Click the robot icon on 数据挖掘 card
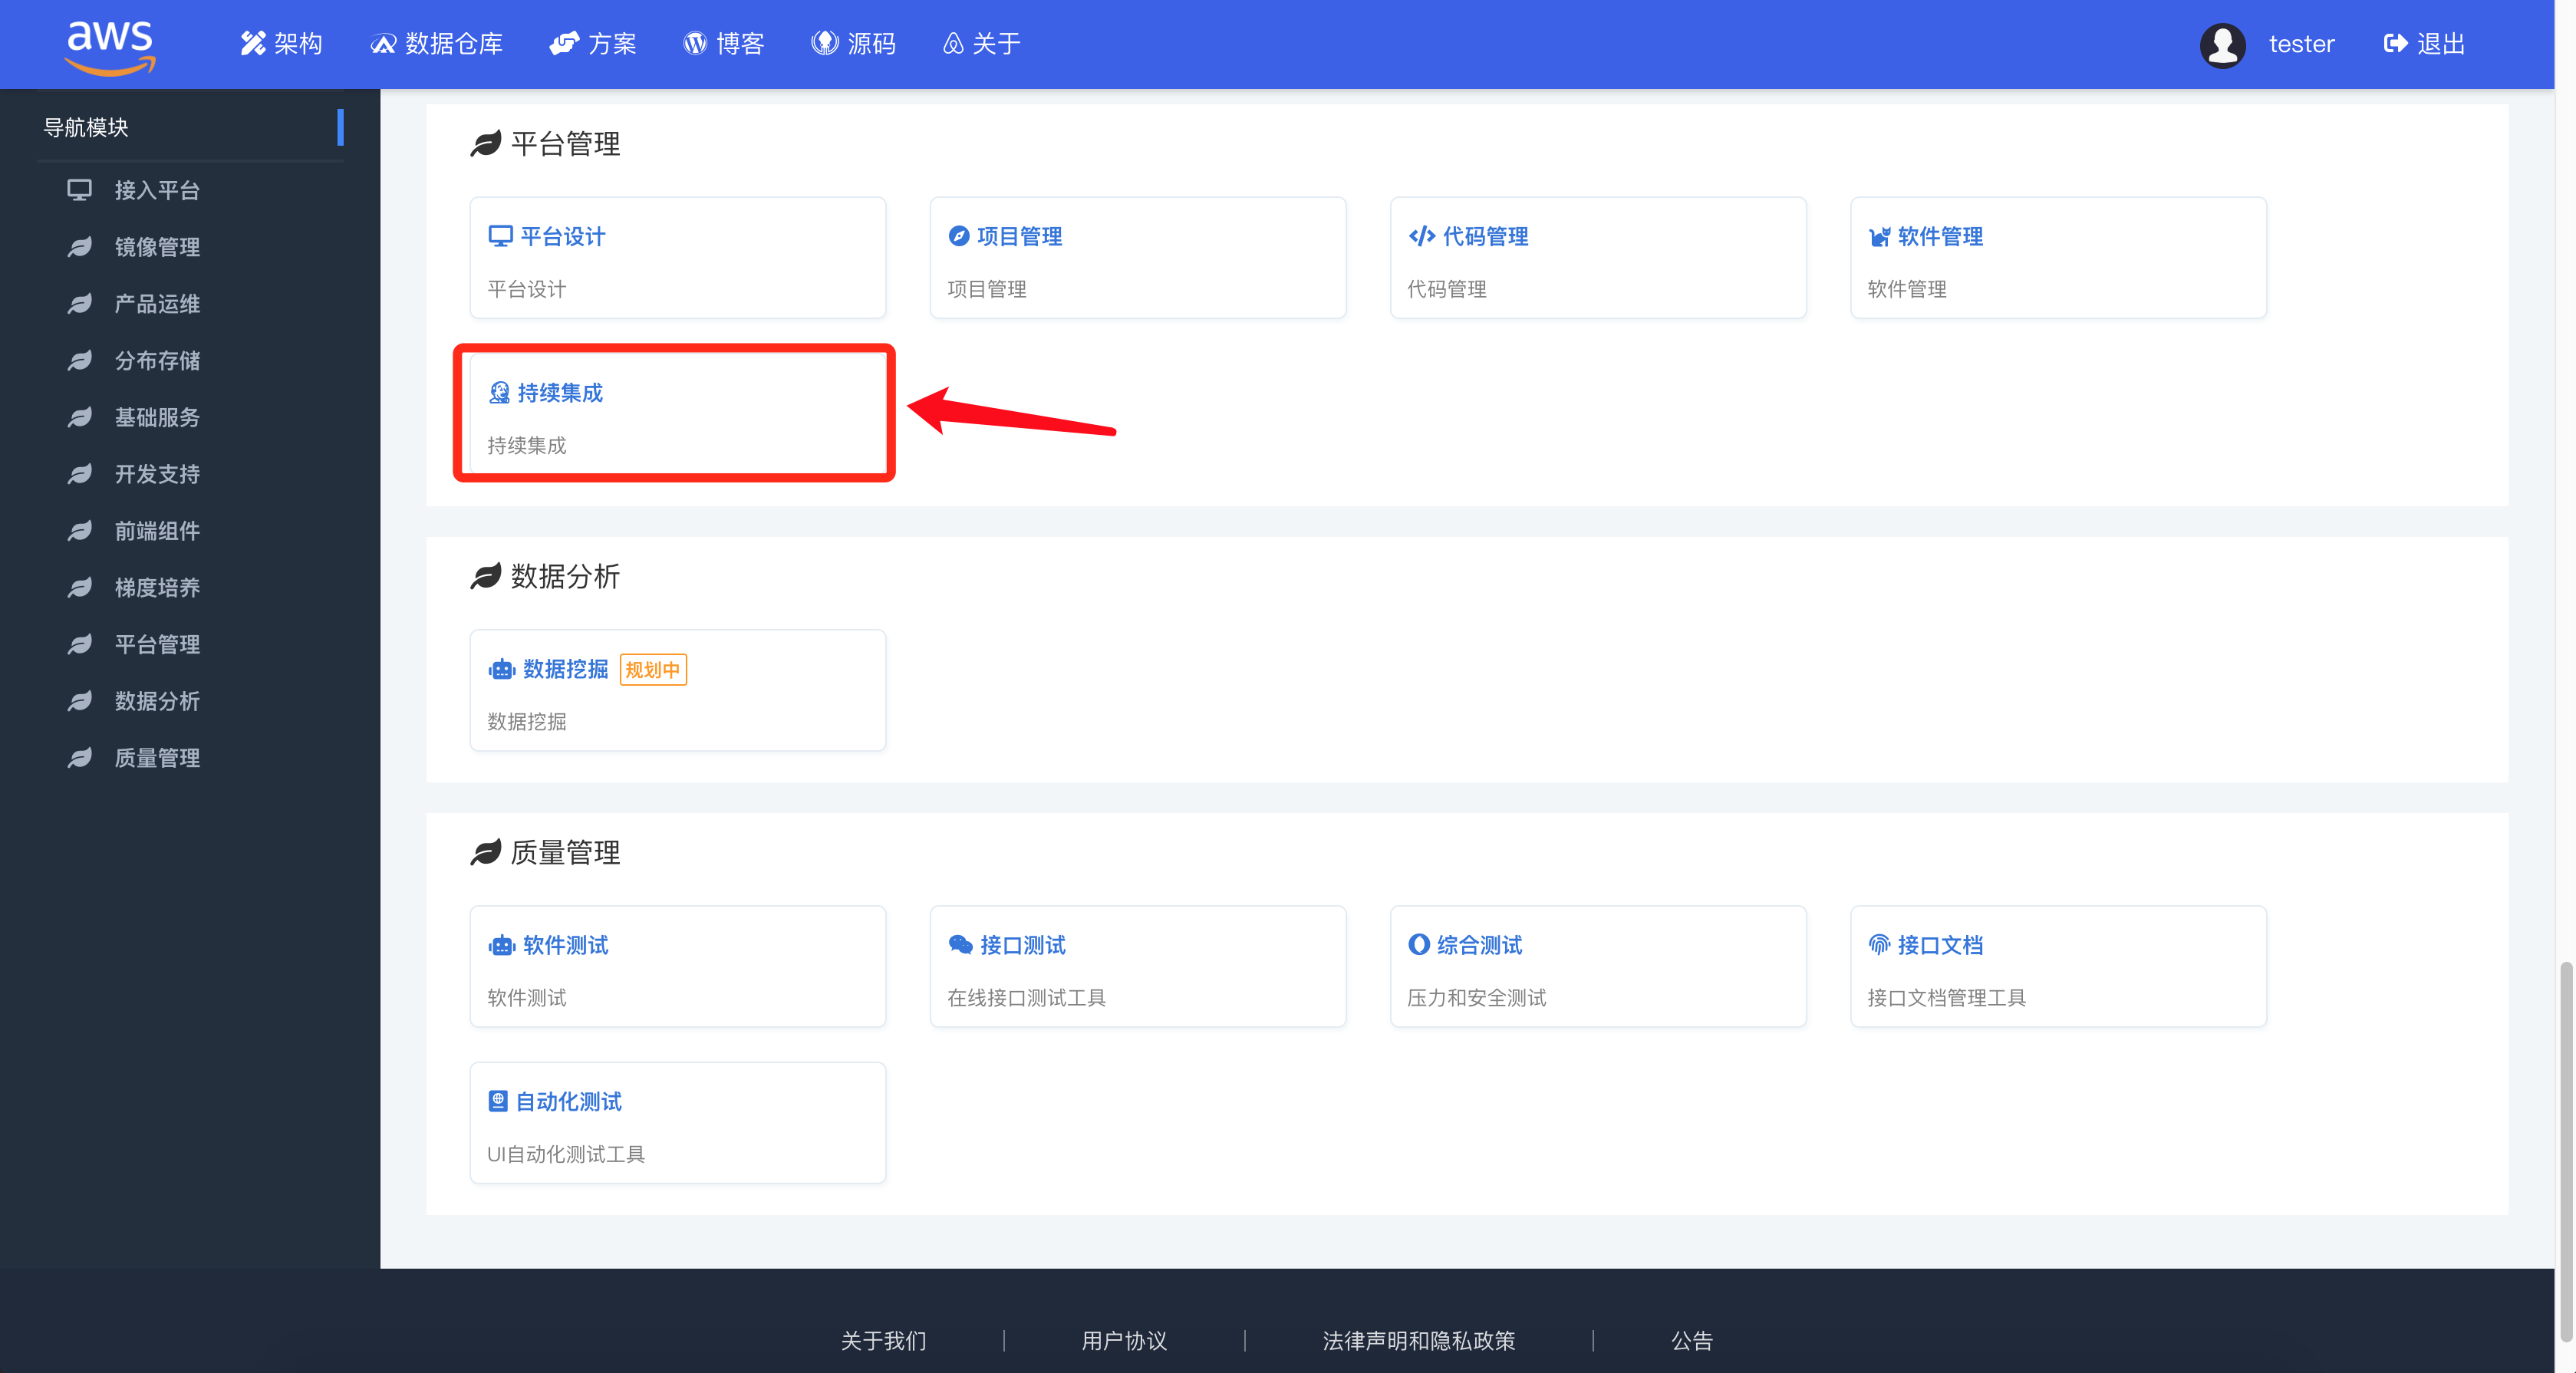This screenshot has width=2576, height=1373. [x=502, y=670]
